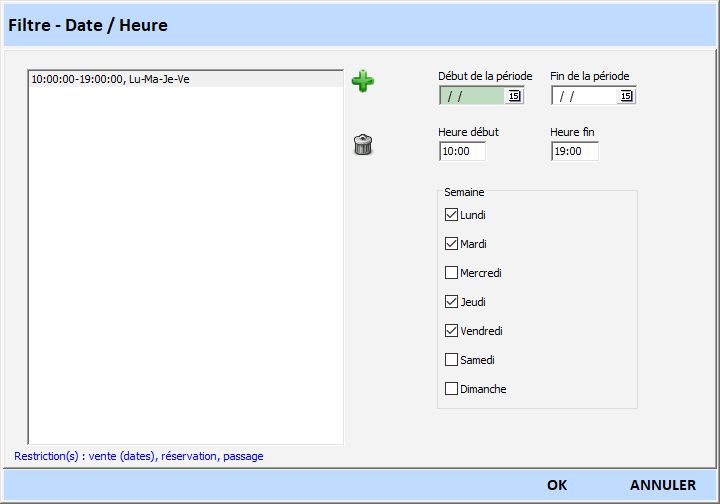720x504 pixels.
Task: Uncheck the Jeudi checkbox
Action: pyautogui.click(x=451, y=302)
